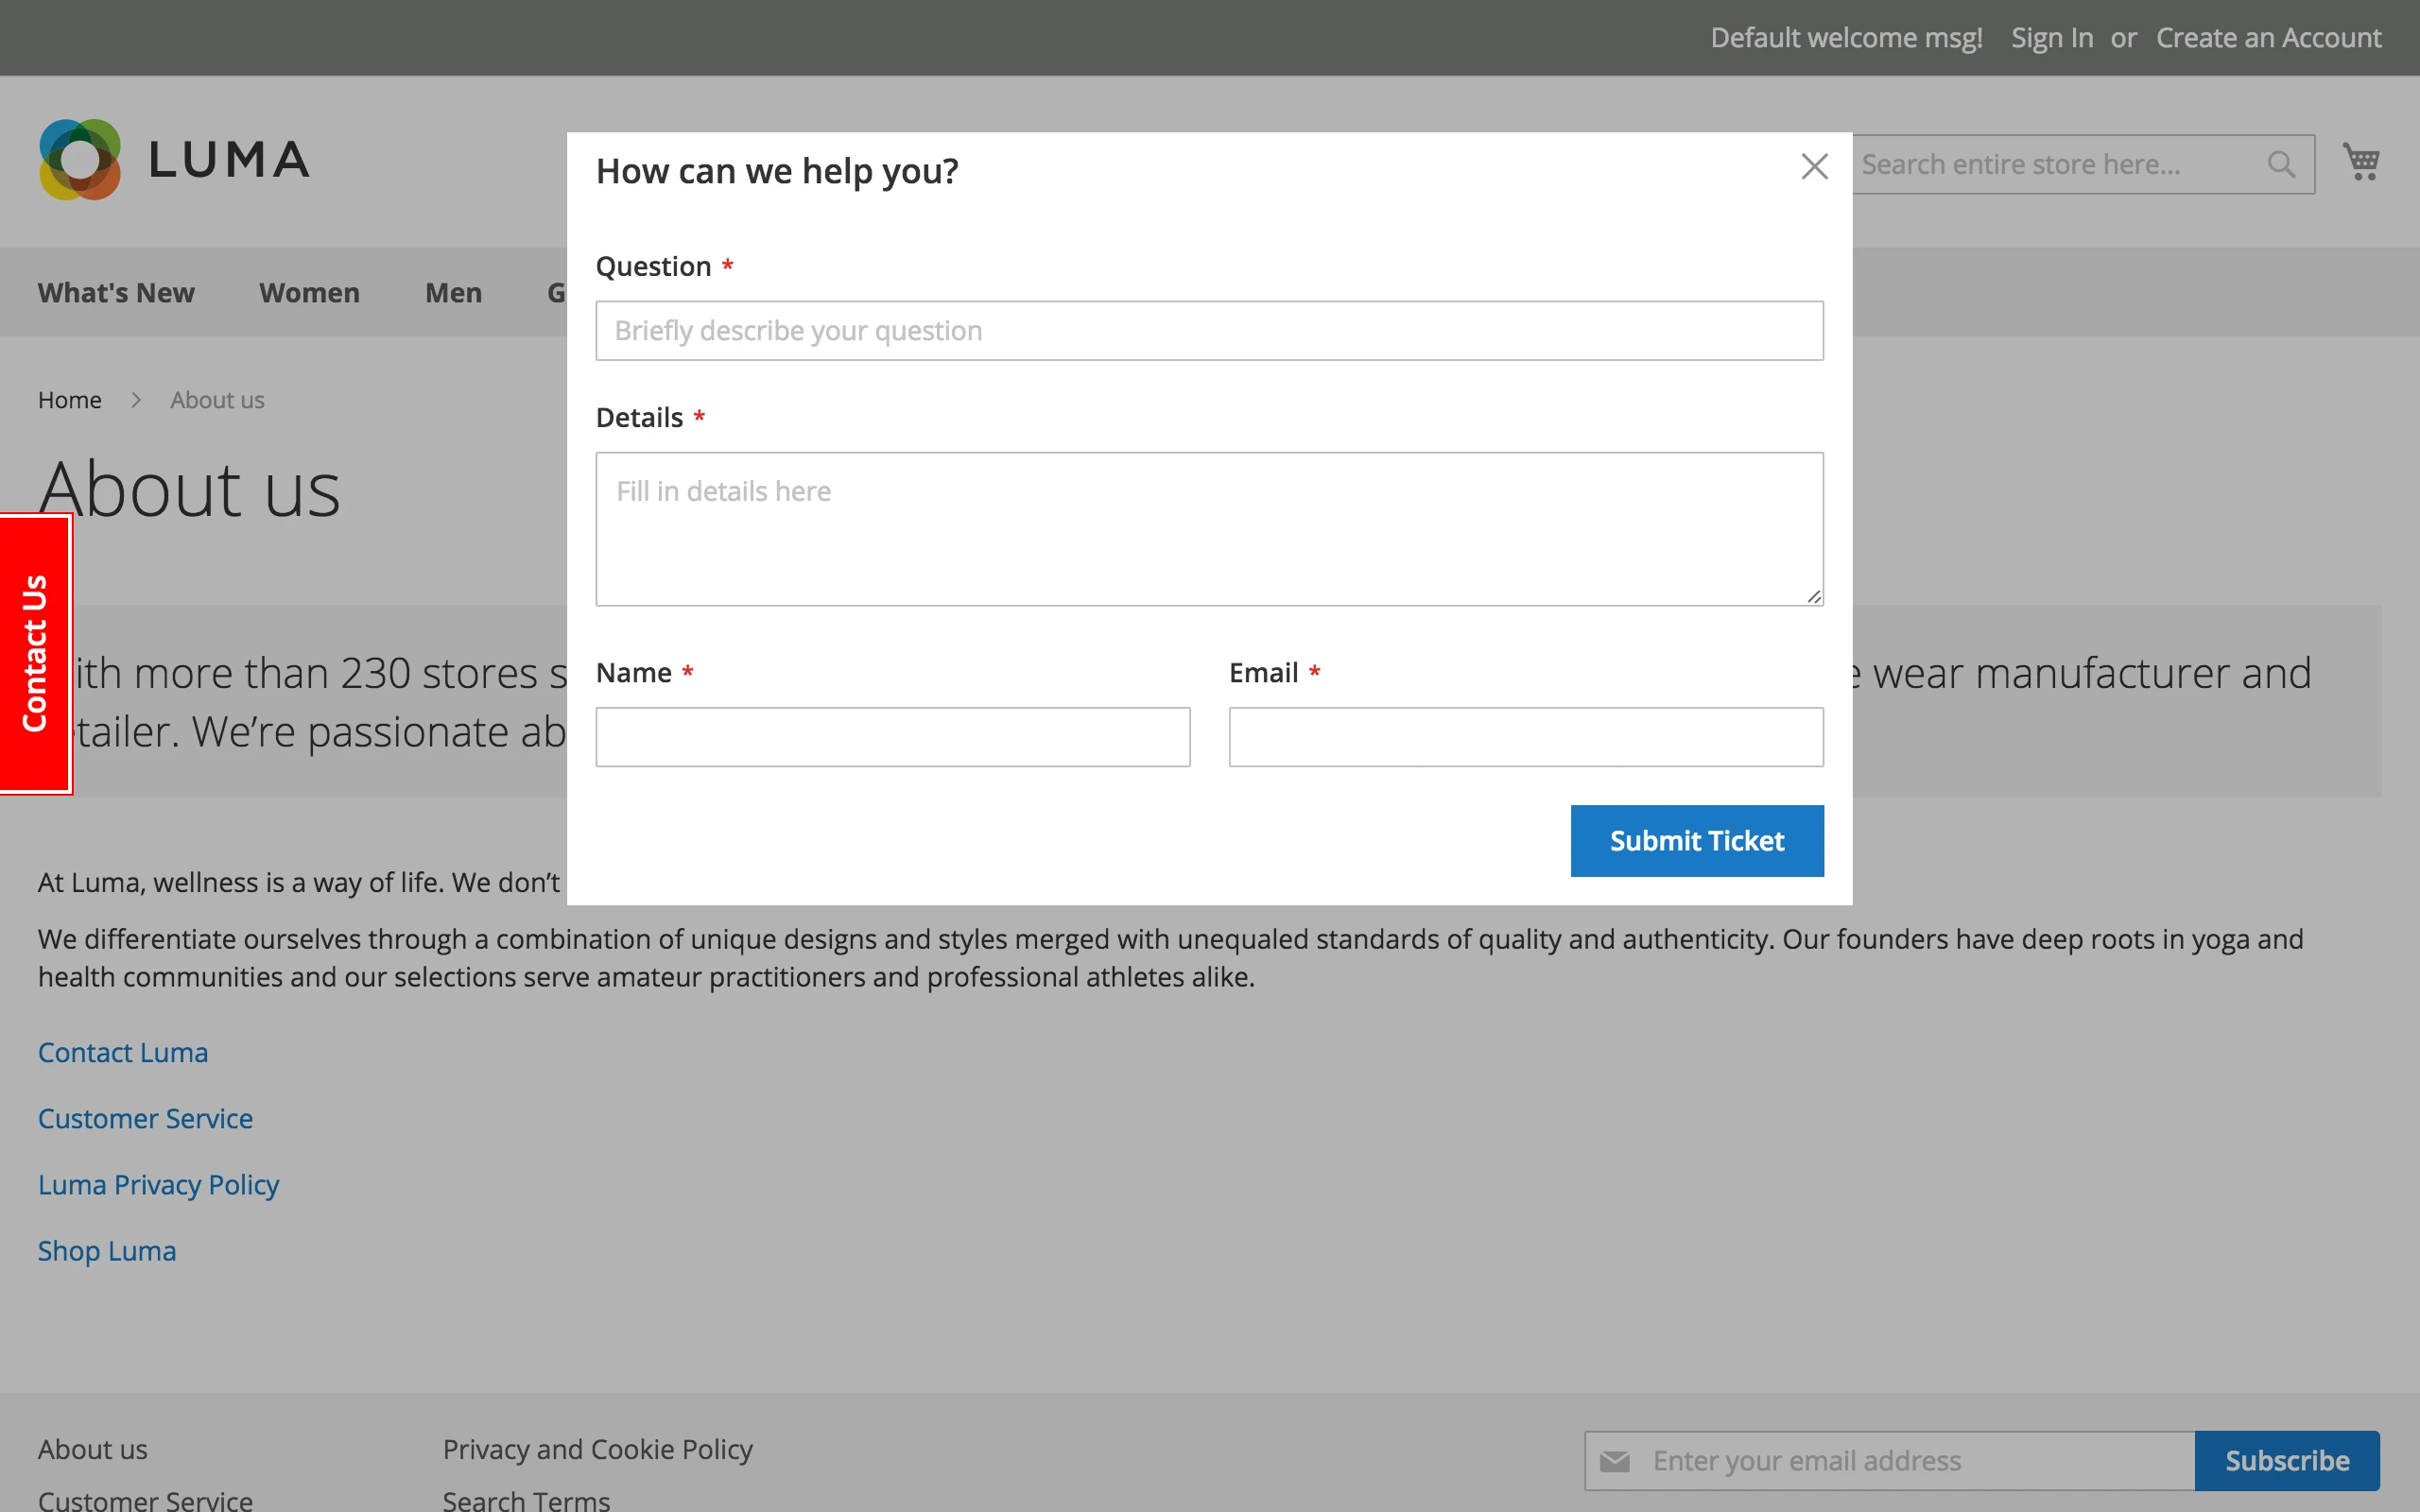The height and width of the screenshot is (1512, 2420).
Task: Click the Question input field
Action: (1208, 330)
